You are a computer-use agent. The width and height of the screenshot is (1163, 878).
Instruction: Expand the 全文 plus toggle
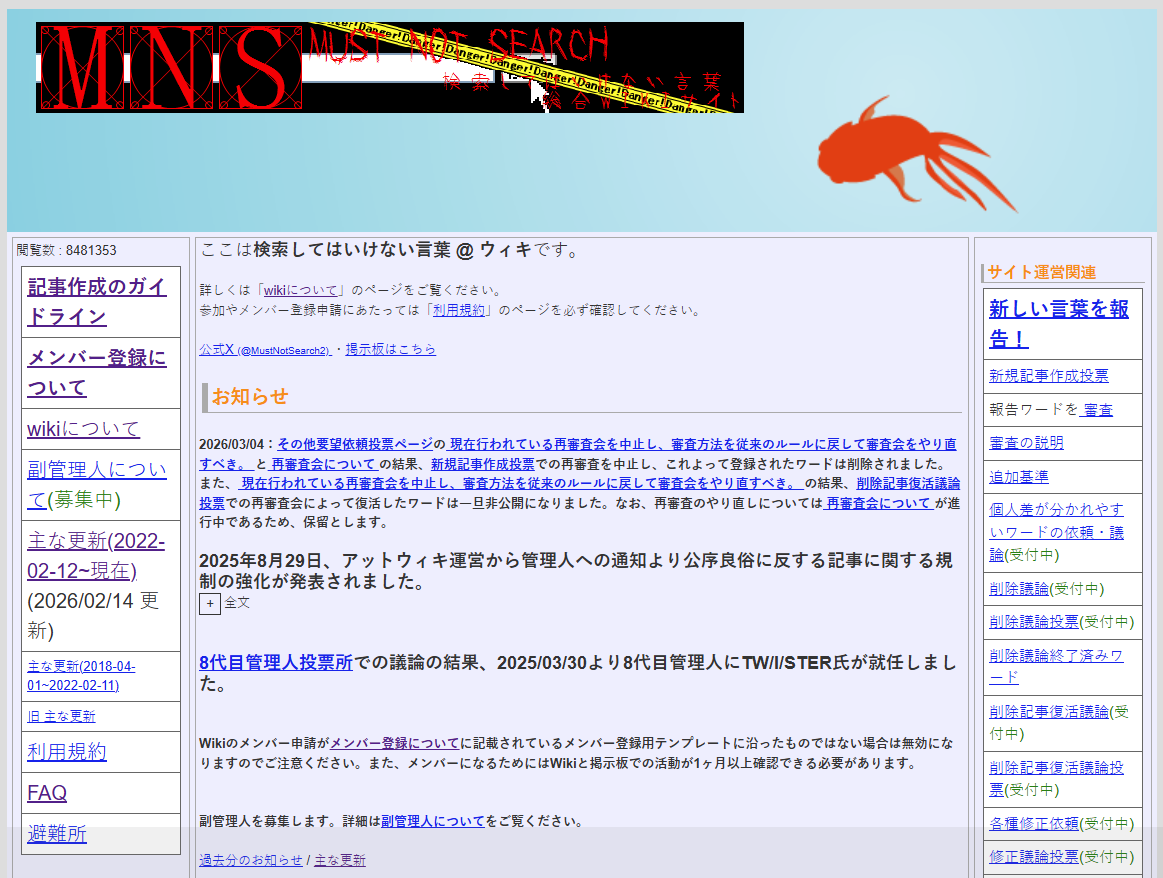point(210,604)
